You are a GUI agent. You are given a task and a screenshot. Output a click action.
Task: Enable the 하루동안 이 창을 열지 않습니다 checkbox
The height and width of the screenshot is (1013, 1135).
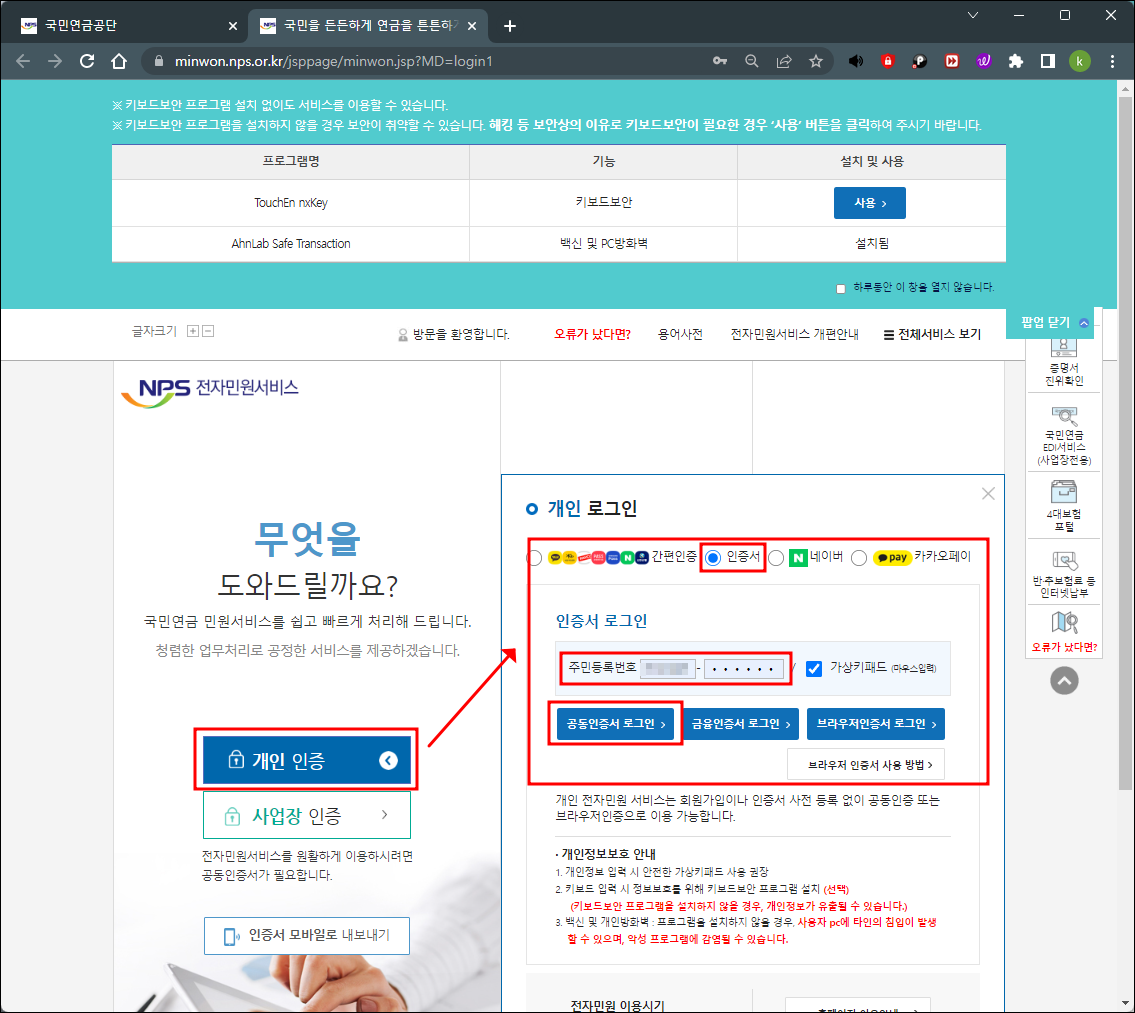(x=841, y=287)
